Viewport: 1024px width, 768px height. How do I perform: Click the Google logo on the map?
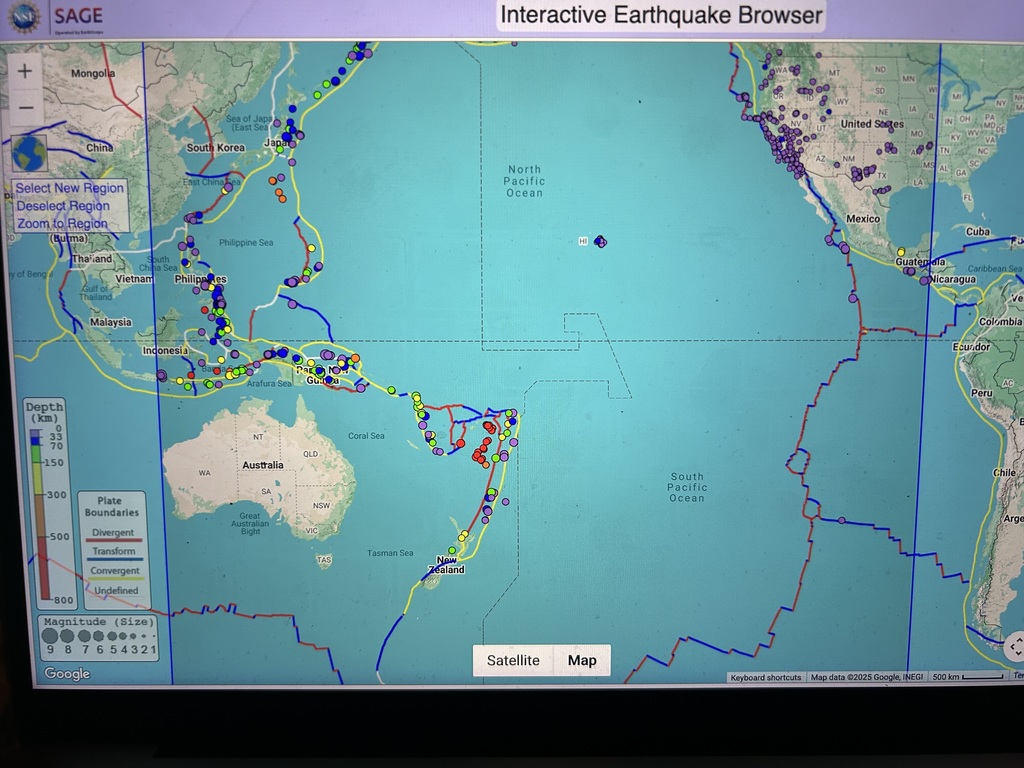click(x=66, y=673)
